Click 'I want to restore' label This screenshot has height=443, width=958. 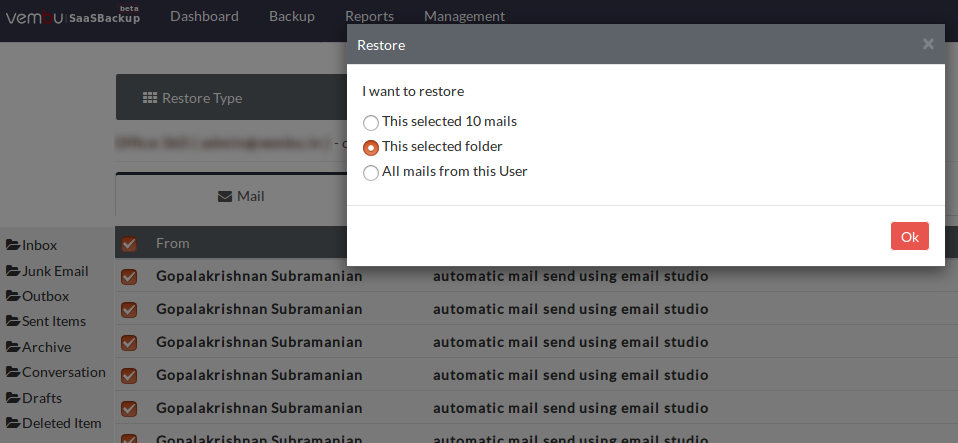413,92
